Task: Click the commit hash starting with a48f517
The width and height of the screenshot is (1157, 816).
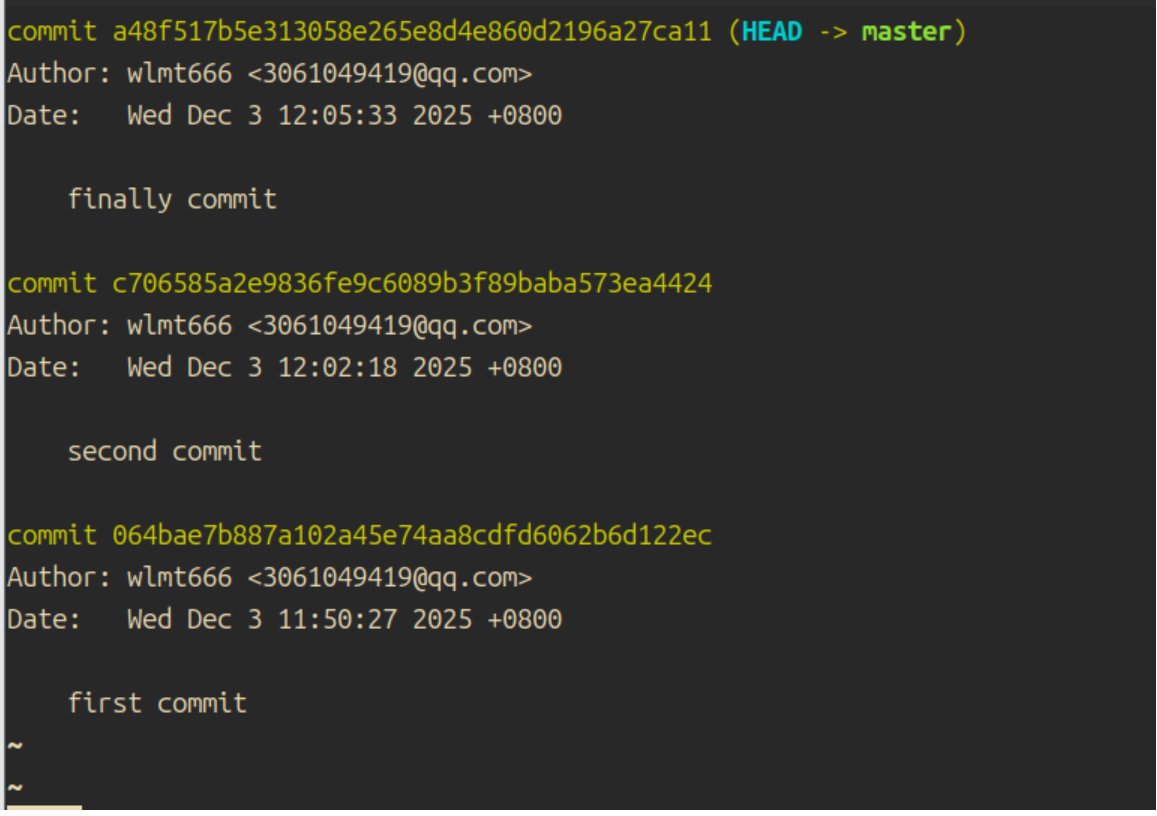Action: 411,32
